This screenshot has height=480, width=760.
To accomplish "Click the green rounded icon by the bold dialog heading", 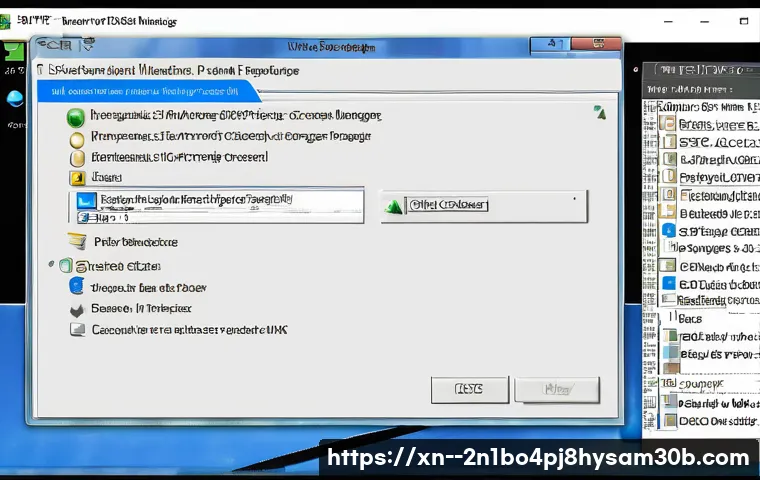I will pos(66,266).
